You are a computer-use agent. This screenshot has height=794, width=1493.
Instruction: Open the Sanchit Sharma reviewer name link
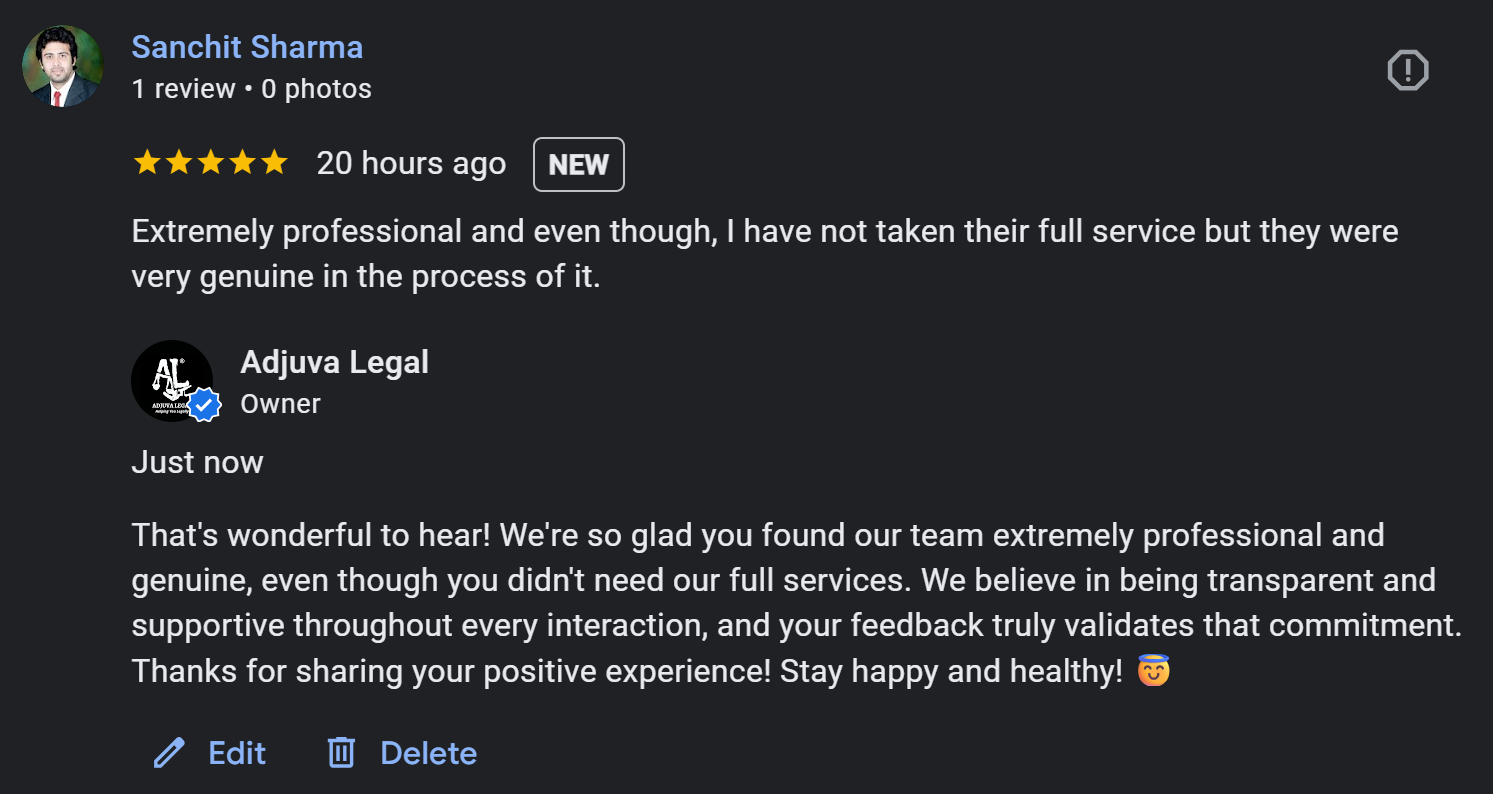click(x=247, y=47)
